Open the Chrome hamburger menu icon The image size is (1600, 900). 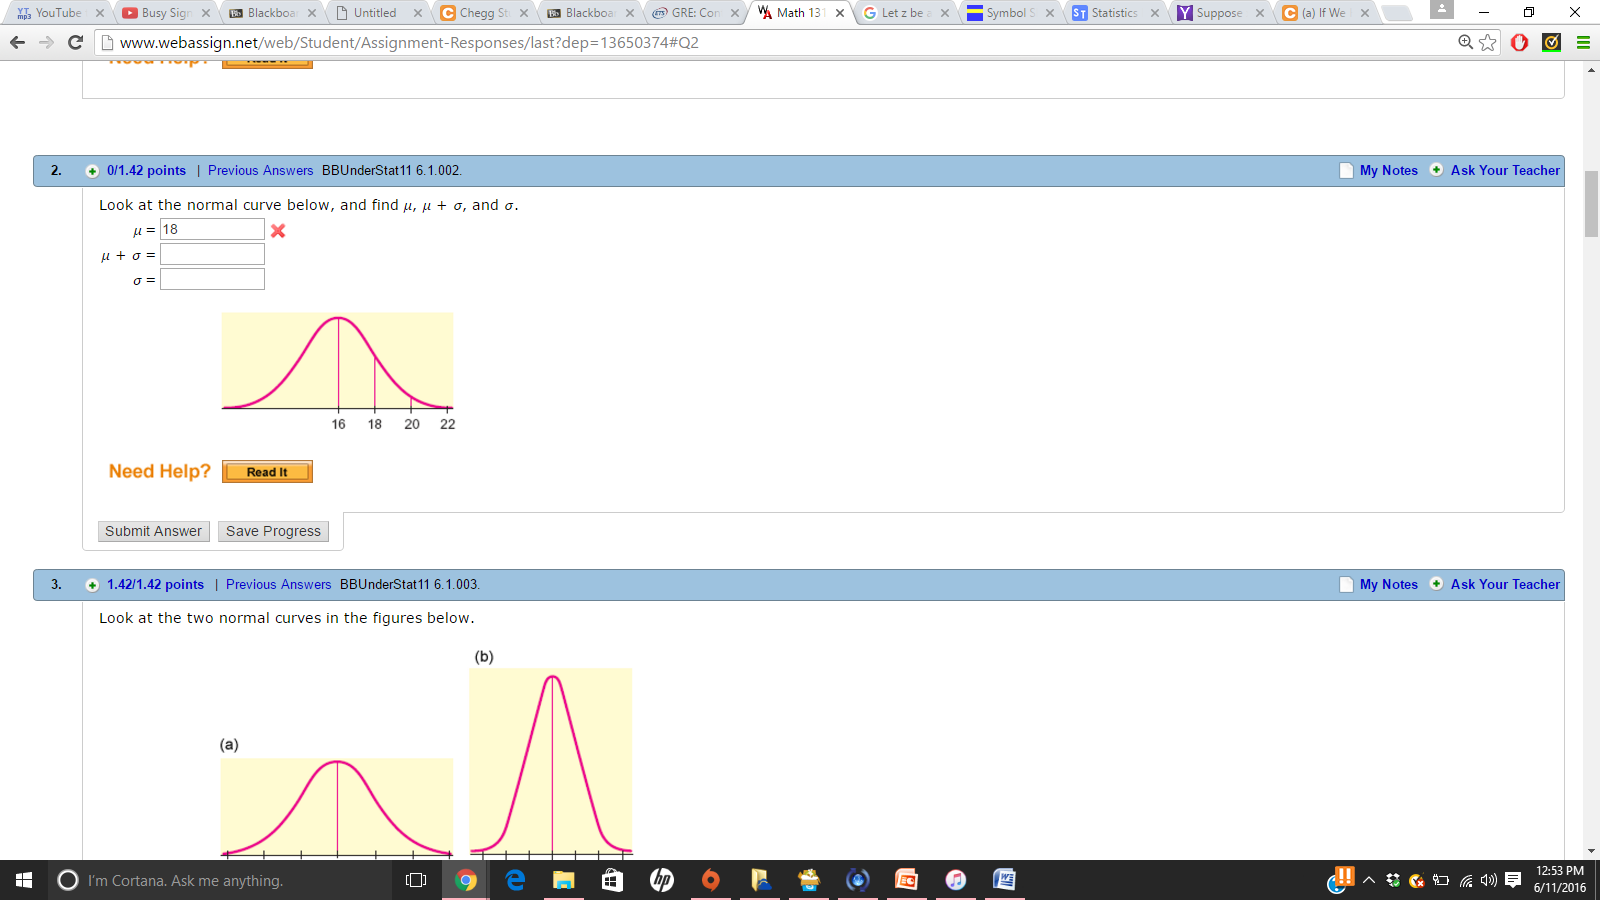[1583, 43]
